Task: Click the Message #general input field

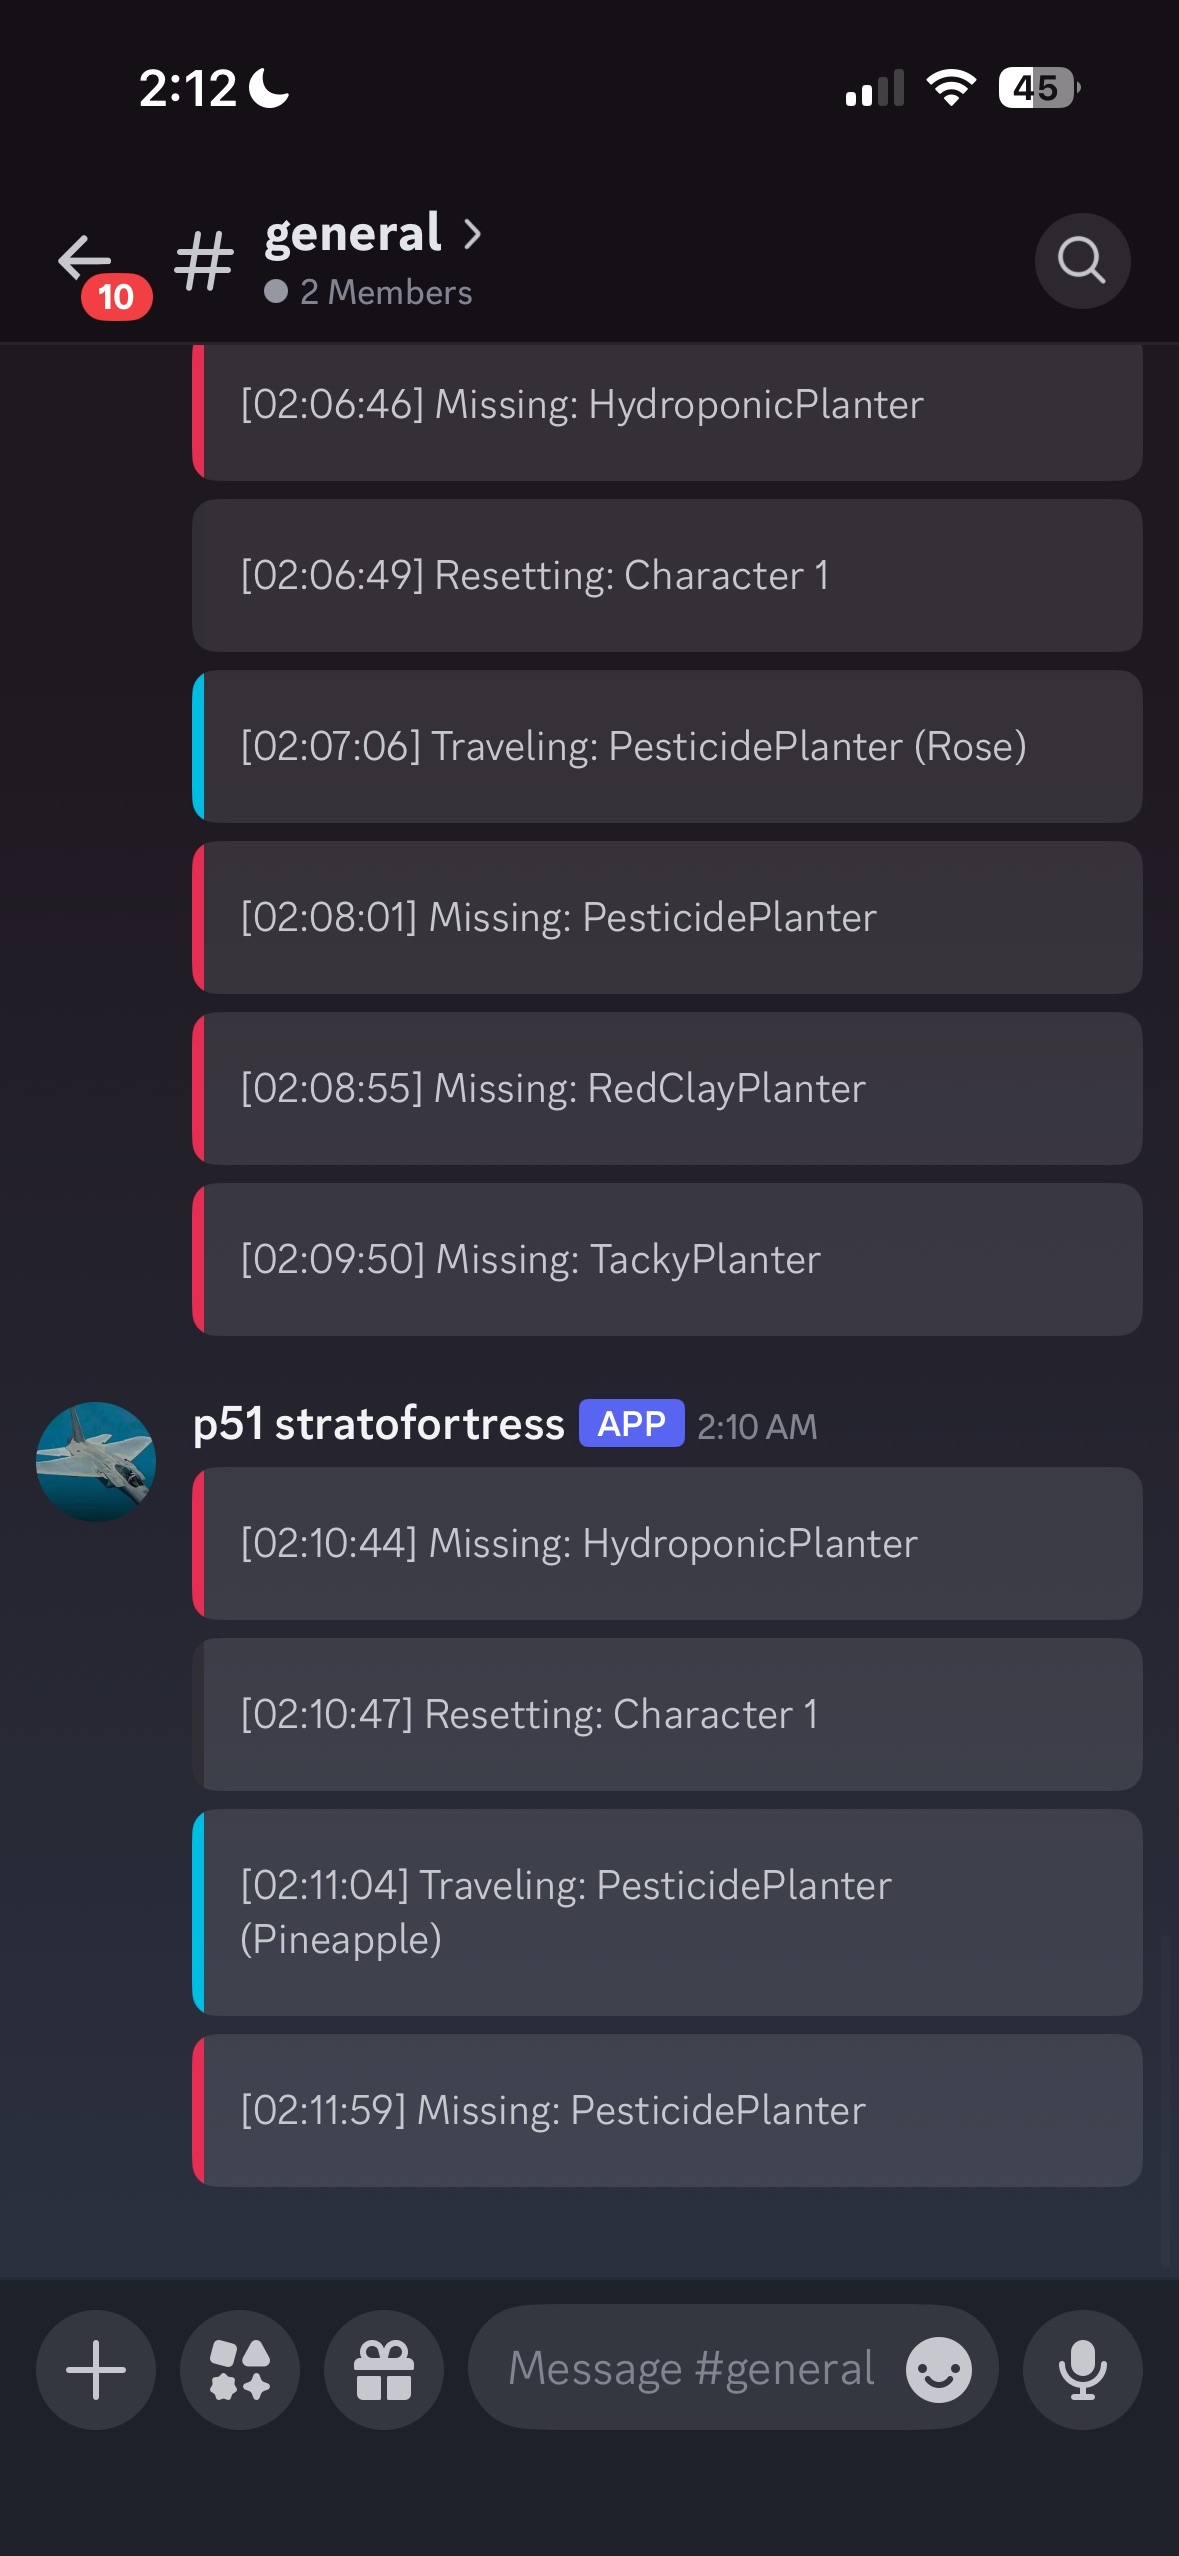Action: point(690,2369)
